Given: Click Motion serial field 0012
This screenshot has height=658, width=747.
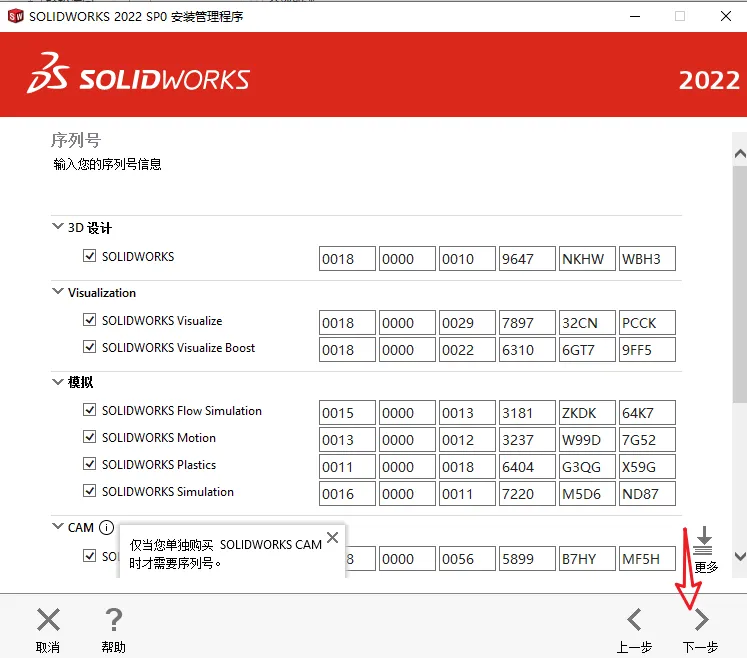Looking at the screenshot, I should [467, 440].
